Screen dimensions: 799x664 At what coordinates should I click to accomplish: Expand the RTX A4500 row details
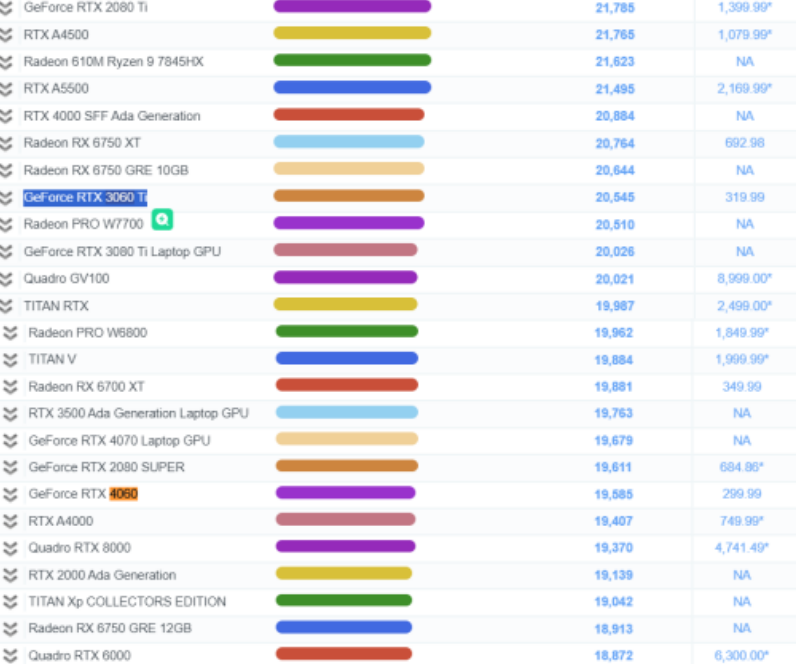click(6, 35)
